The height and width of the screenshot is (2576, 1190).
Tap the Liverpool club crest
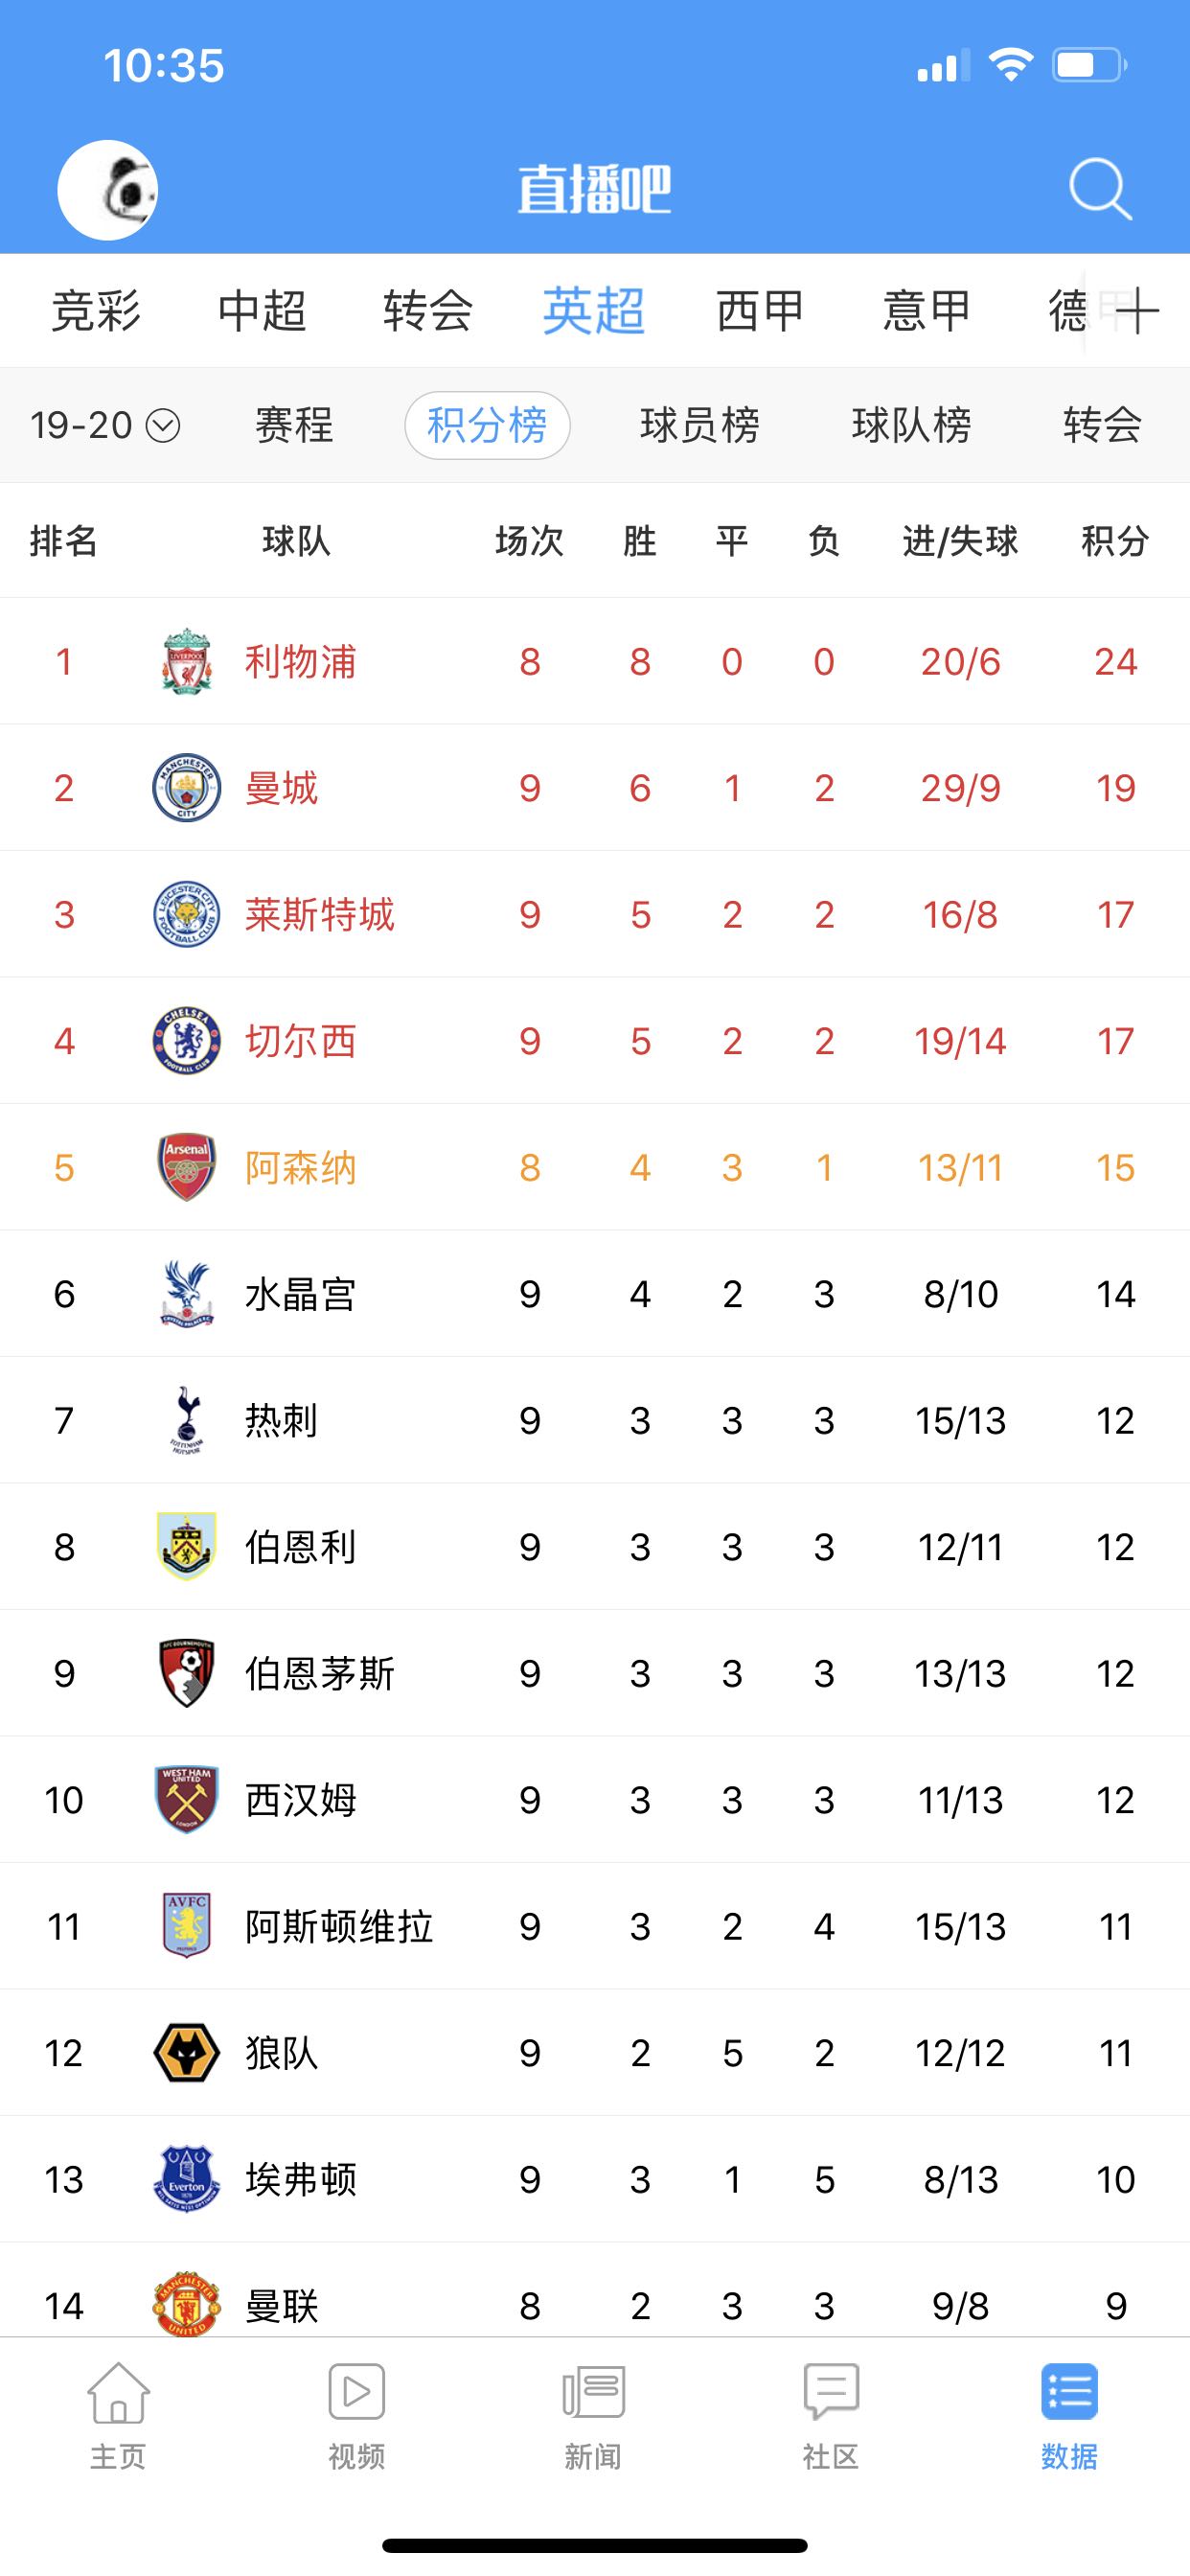(187, 661)
